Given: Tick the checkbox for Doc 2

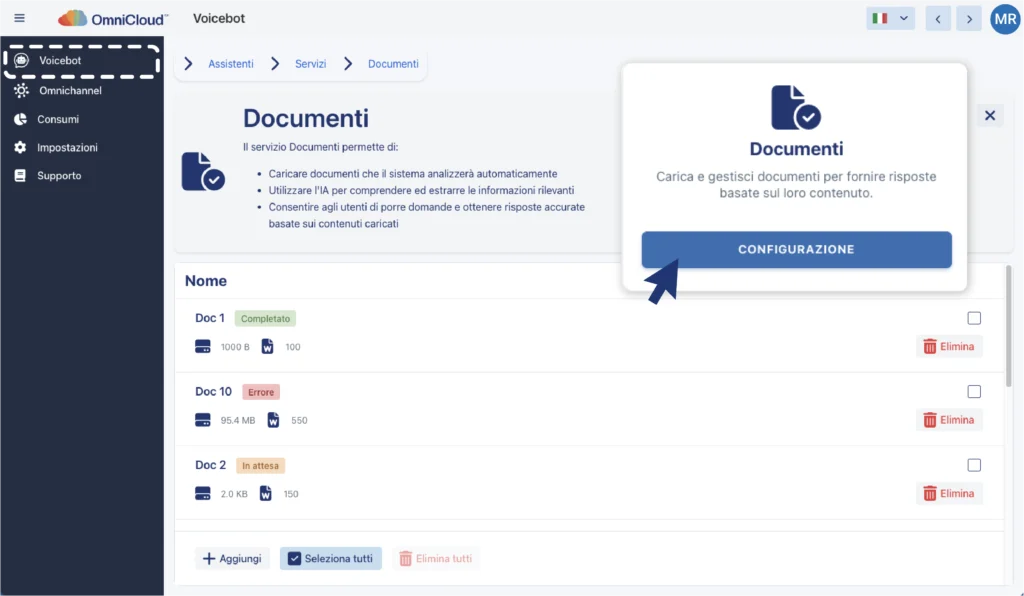Looking at the screenshot, I should (x=974, y=465).
